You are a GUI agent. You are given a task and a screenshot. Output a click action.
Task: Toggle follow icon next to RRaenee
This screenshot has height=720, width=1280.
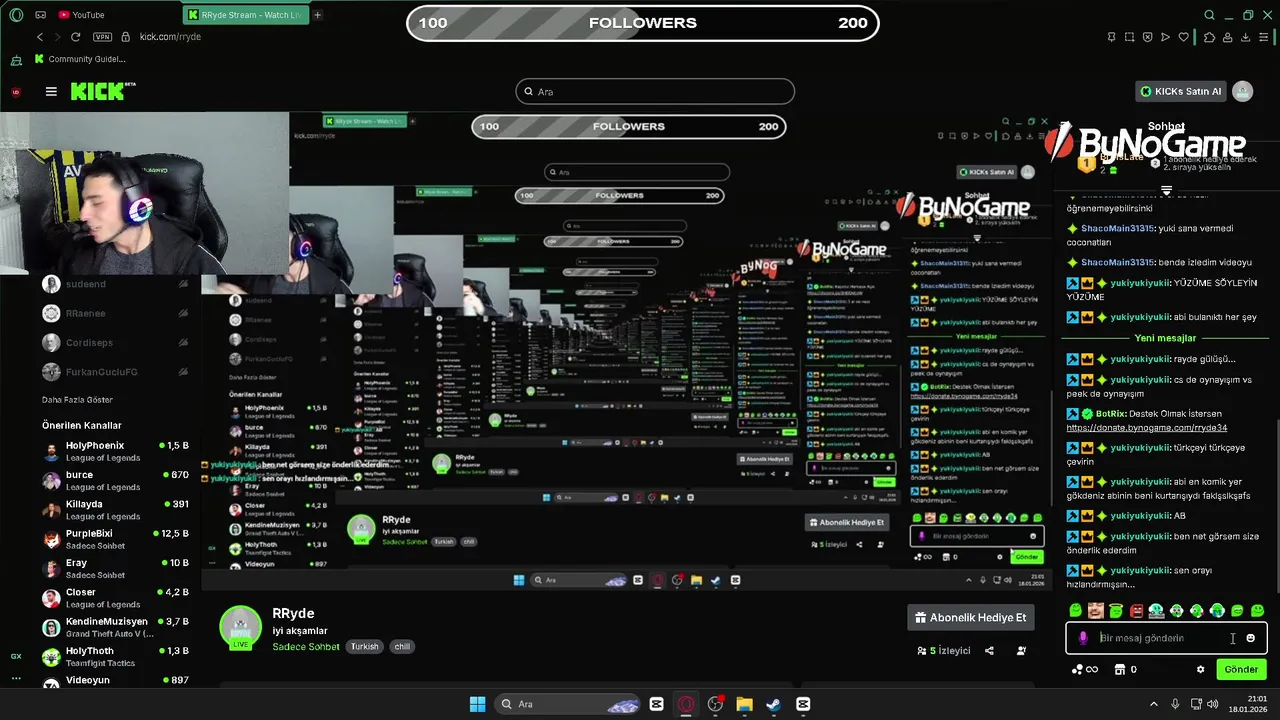[183, 313]
